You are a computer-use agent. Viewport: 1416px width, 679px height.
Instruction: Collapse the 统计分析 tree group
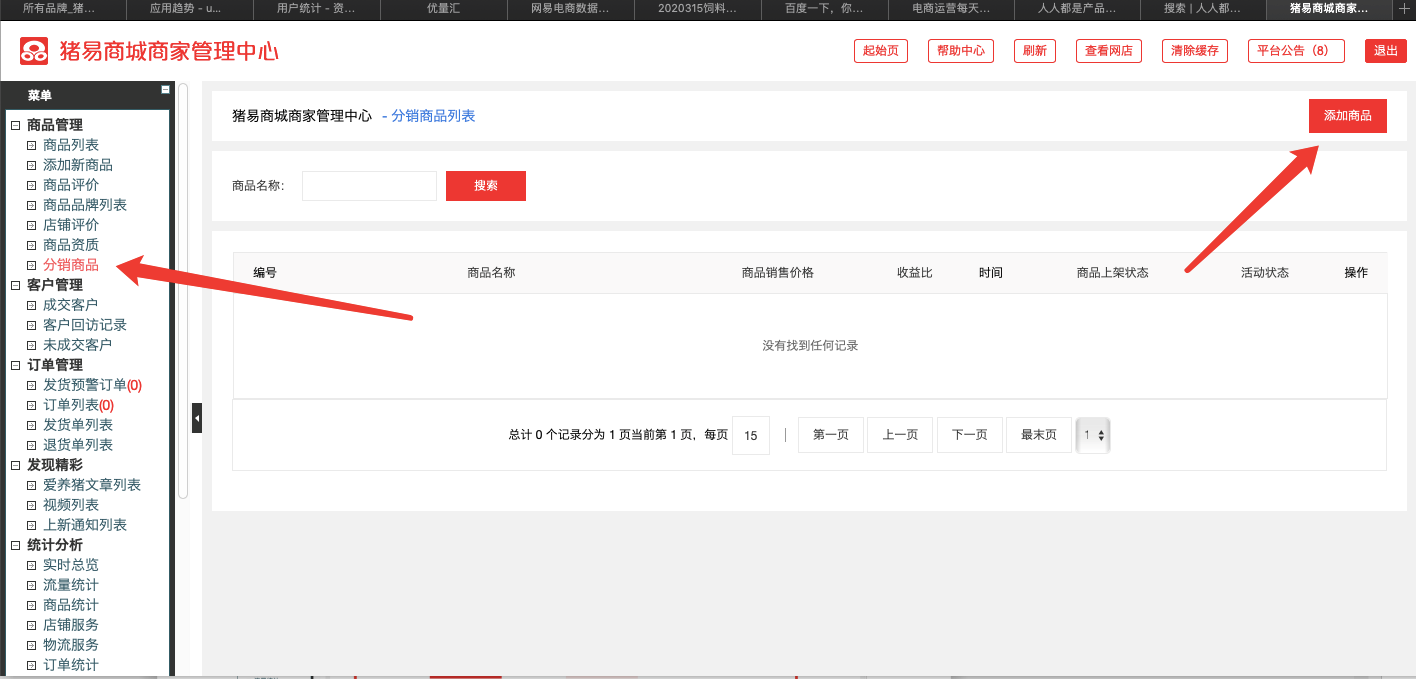15,545
